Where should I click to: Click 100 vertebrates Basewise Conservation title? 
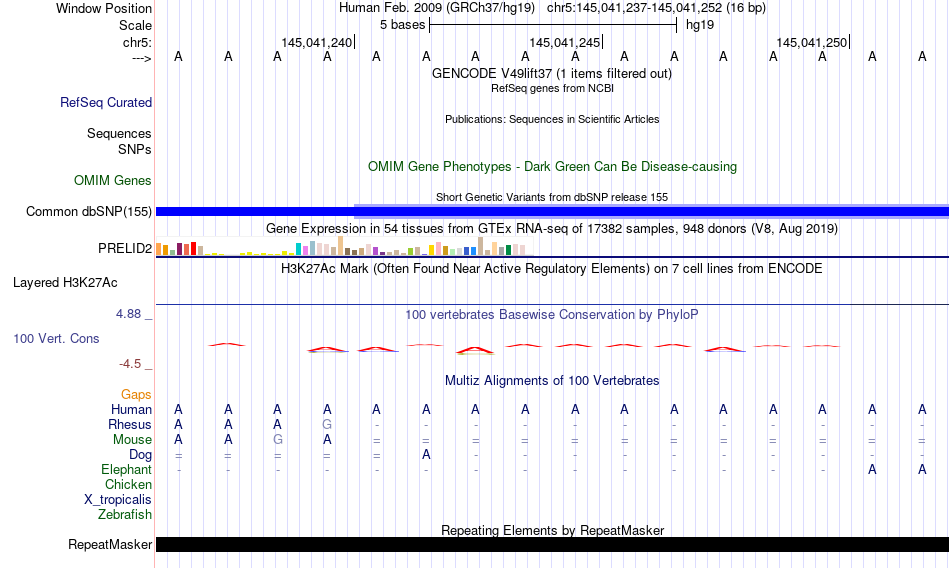(551, 315)
